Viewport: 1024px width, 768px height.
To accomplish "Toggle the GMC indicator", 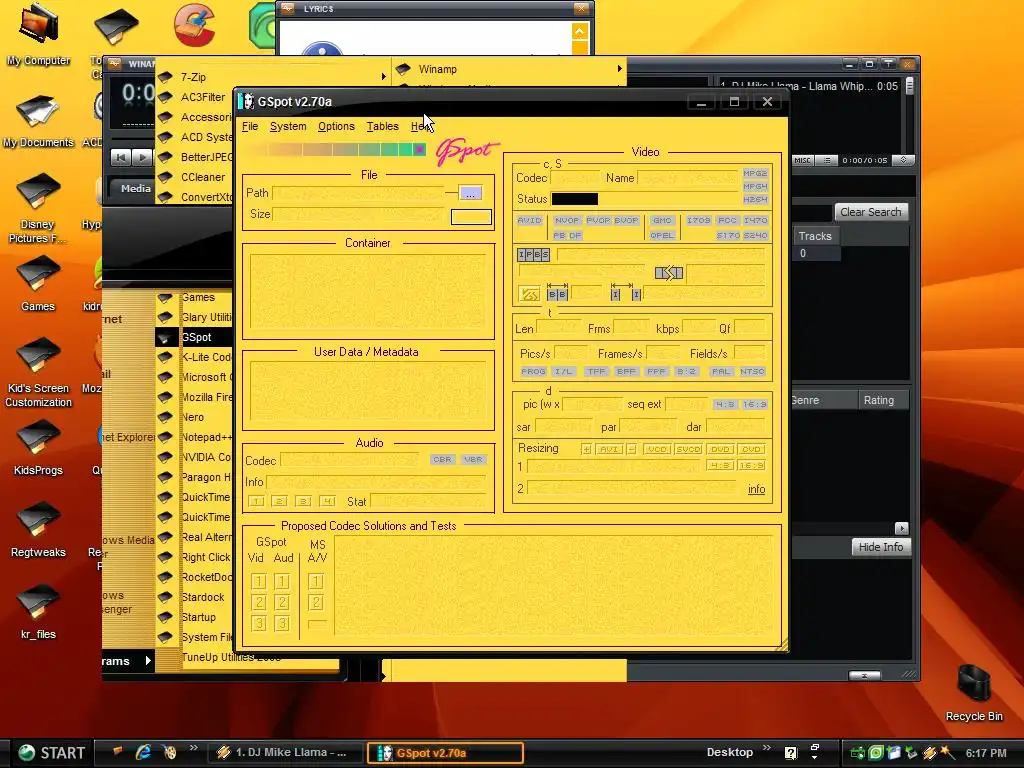I will (x=662, y=221).
